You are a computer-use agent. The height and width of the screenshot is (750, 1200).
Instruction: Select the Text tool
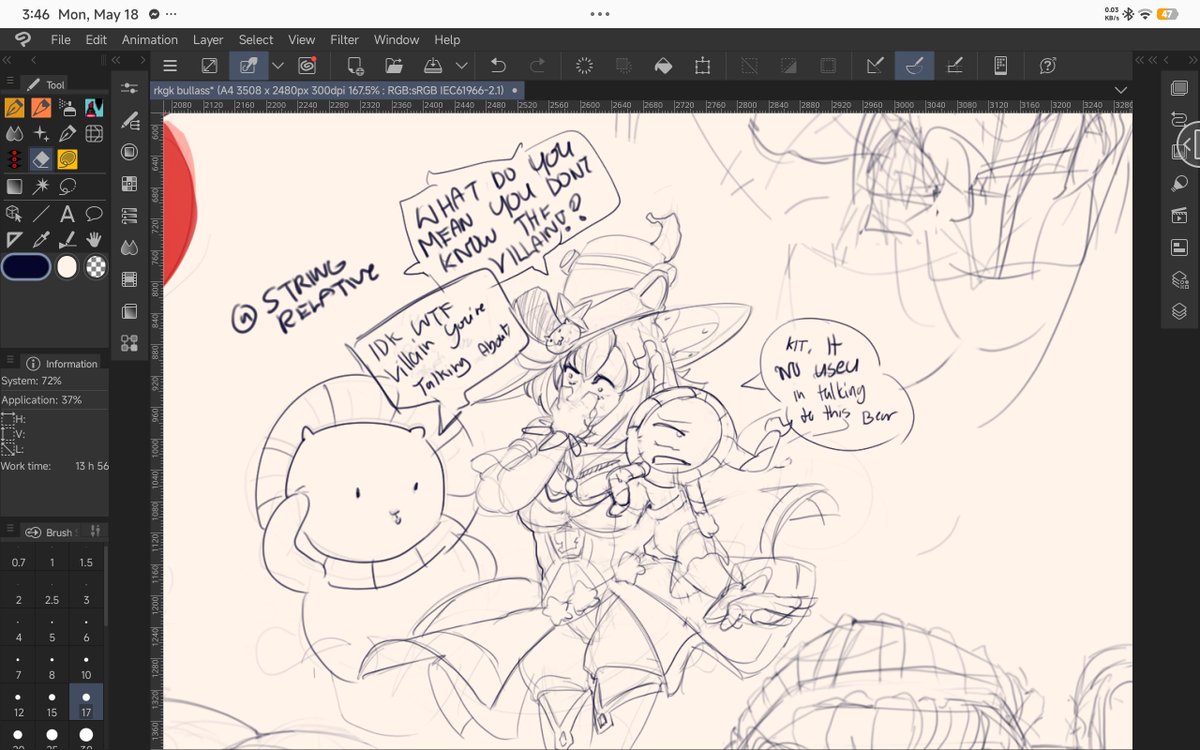pos(68,213)
